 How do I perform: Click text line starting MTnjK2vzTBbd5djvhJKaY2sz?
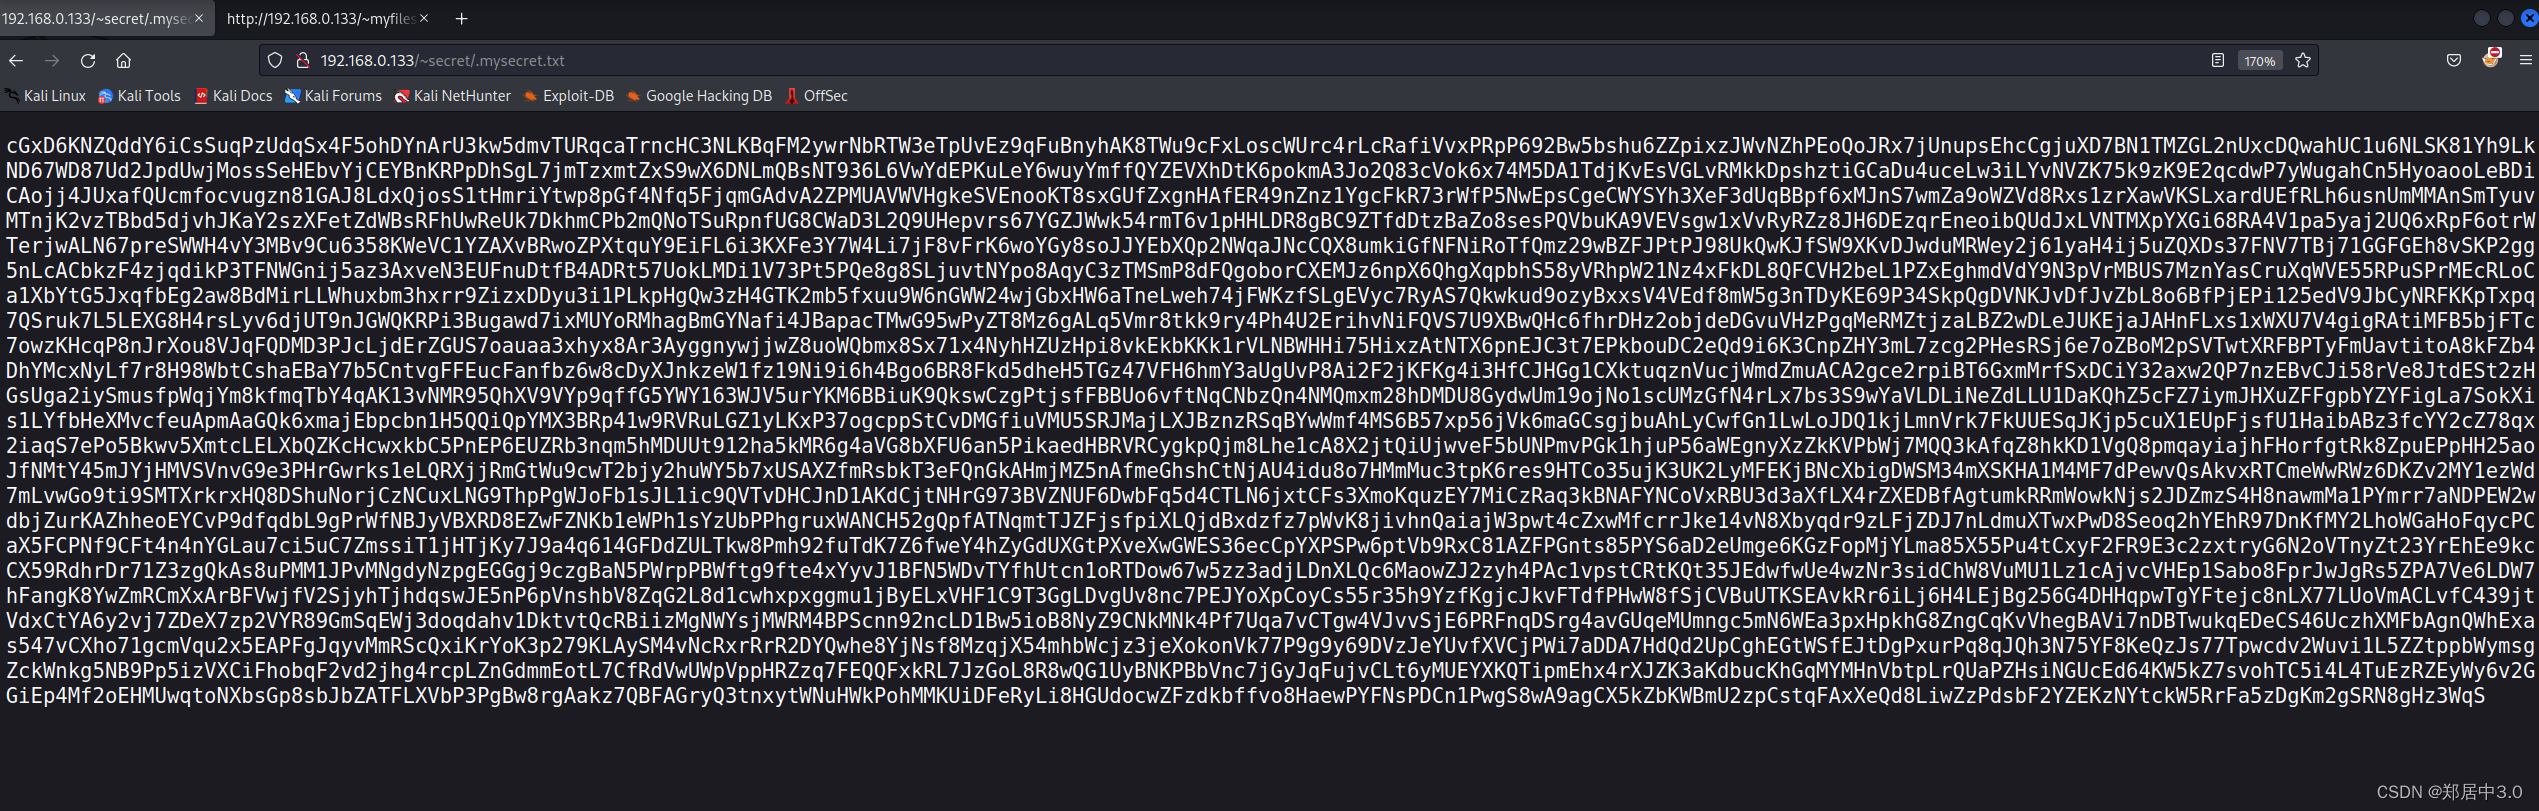tap(1270, 220)
